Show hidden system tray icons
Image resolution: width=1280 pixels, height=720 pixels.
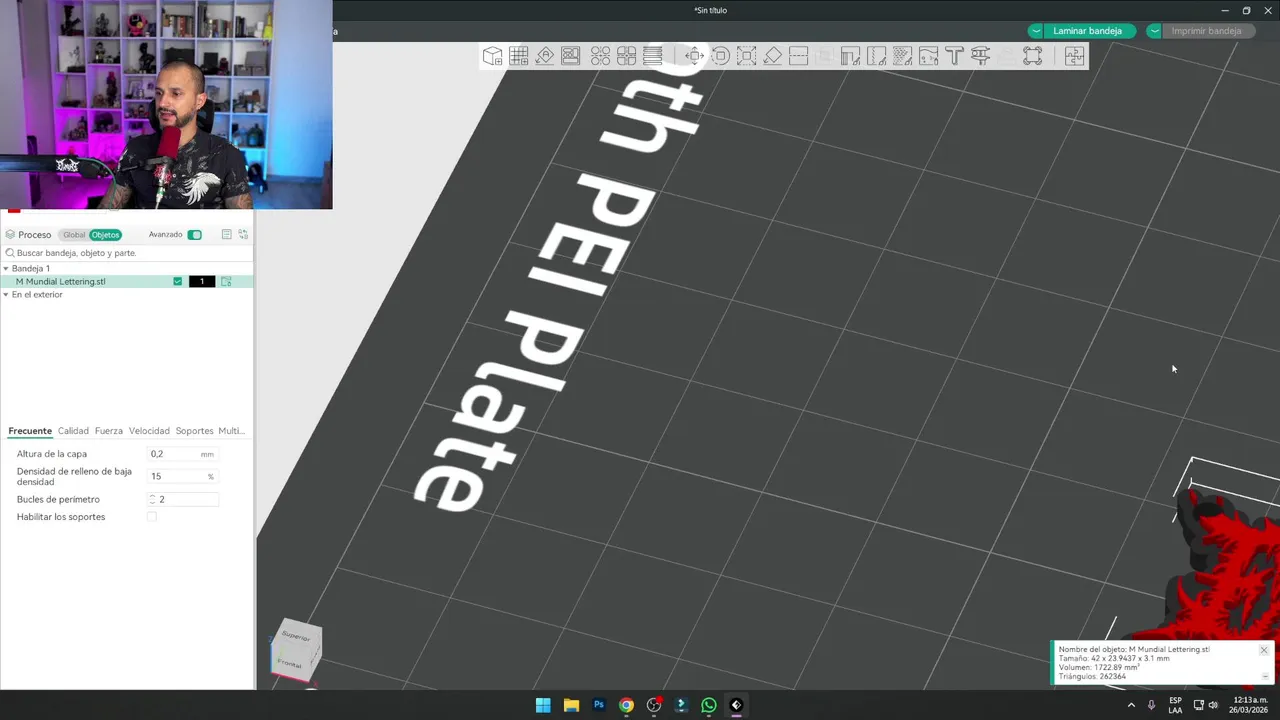pos(1131,705)
